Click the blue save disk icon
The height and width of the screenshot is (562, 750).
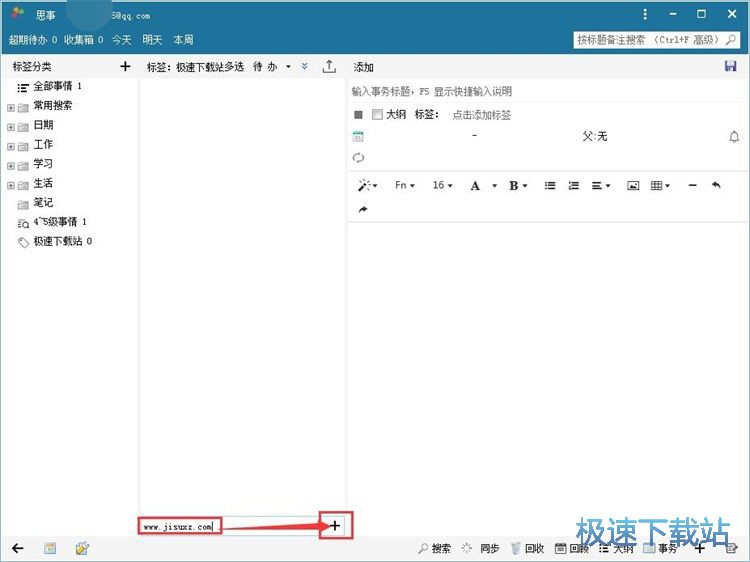pyautogui.click(x=730, y=66)
